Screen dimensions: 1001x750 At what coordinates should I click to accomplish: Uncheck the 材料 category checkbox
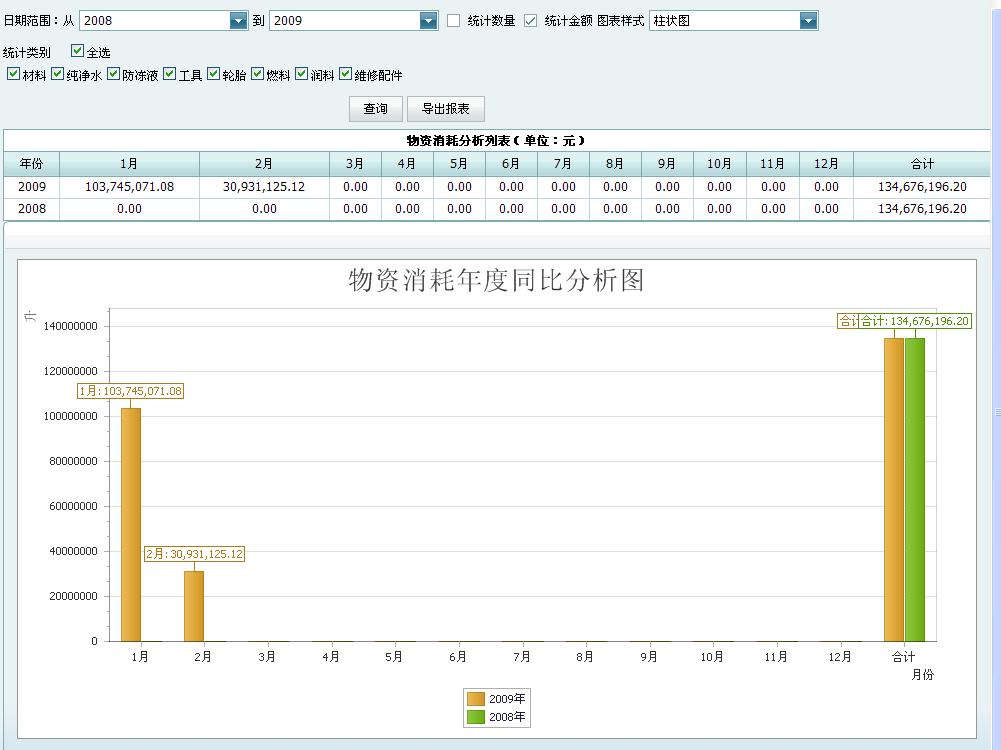coord(13,74)
